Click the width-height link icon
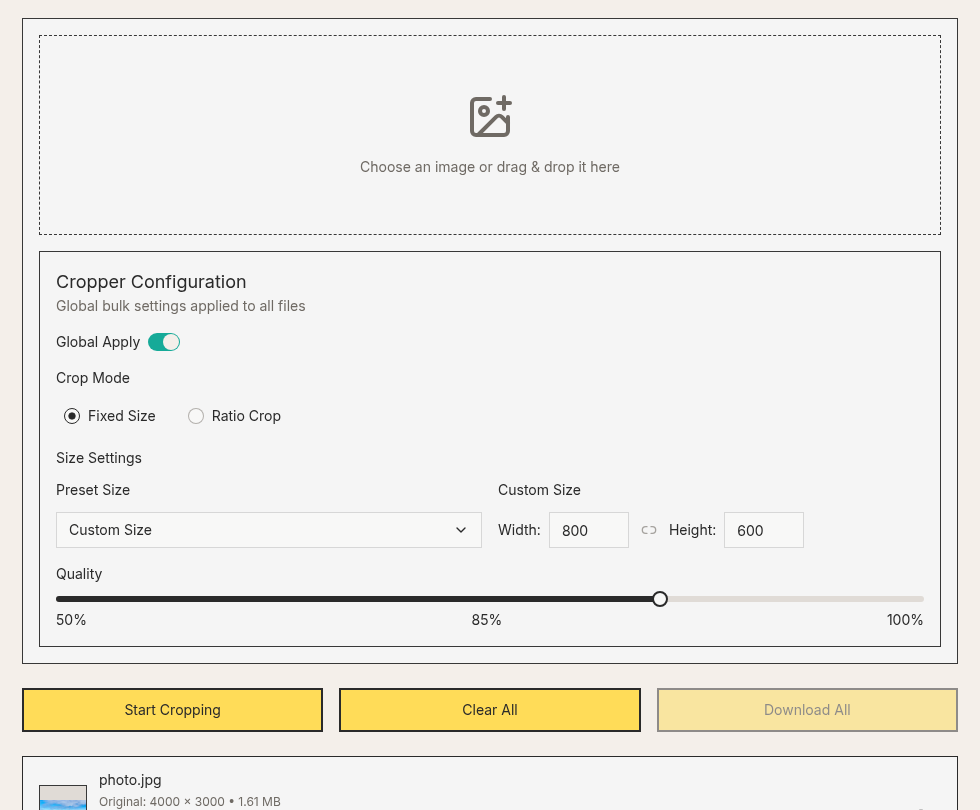 pos(649,530)
